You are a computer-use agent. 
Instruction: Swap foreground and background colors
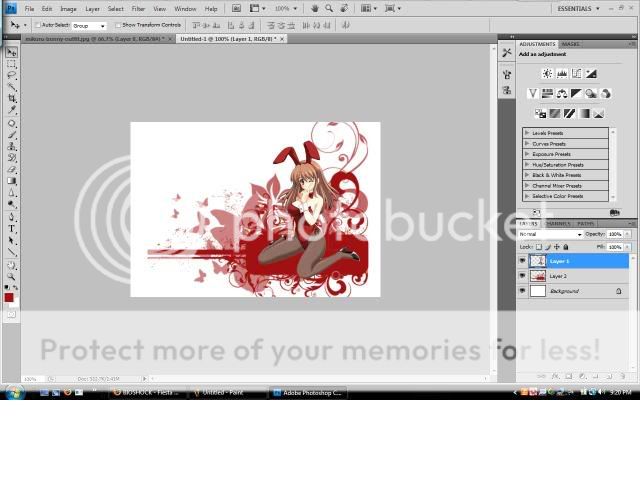click(x=15, y=287)
